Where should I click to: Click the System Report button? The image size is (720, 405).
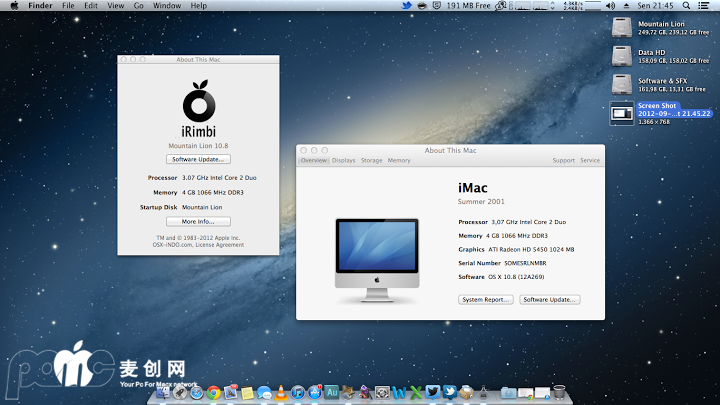pyautogui.click(x=486, y=299)
